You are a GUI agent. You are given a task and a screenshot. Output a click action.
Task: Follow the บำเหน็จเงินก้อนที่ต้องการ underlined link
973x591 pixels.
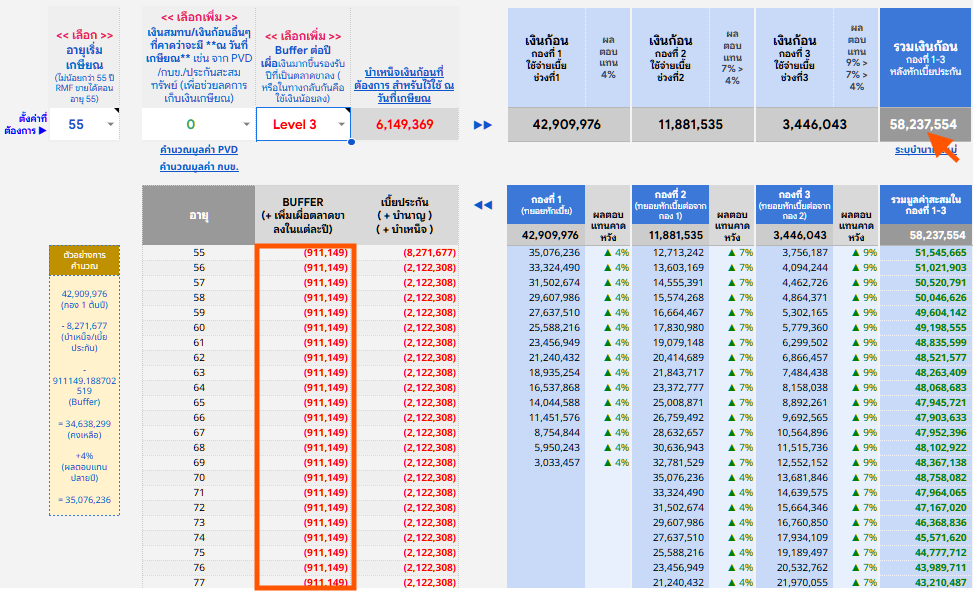[x=405, y=86]
